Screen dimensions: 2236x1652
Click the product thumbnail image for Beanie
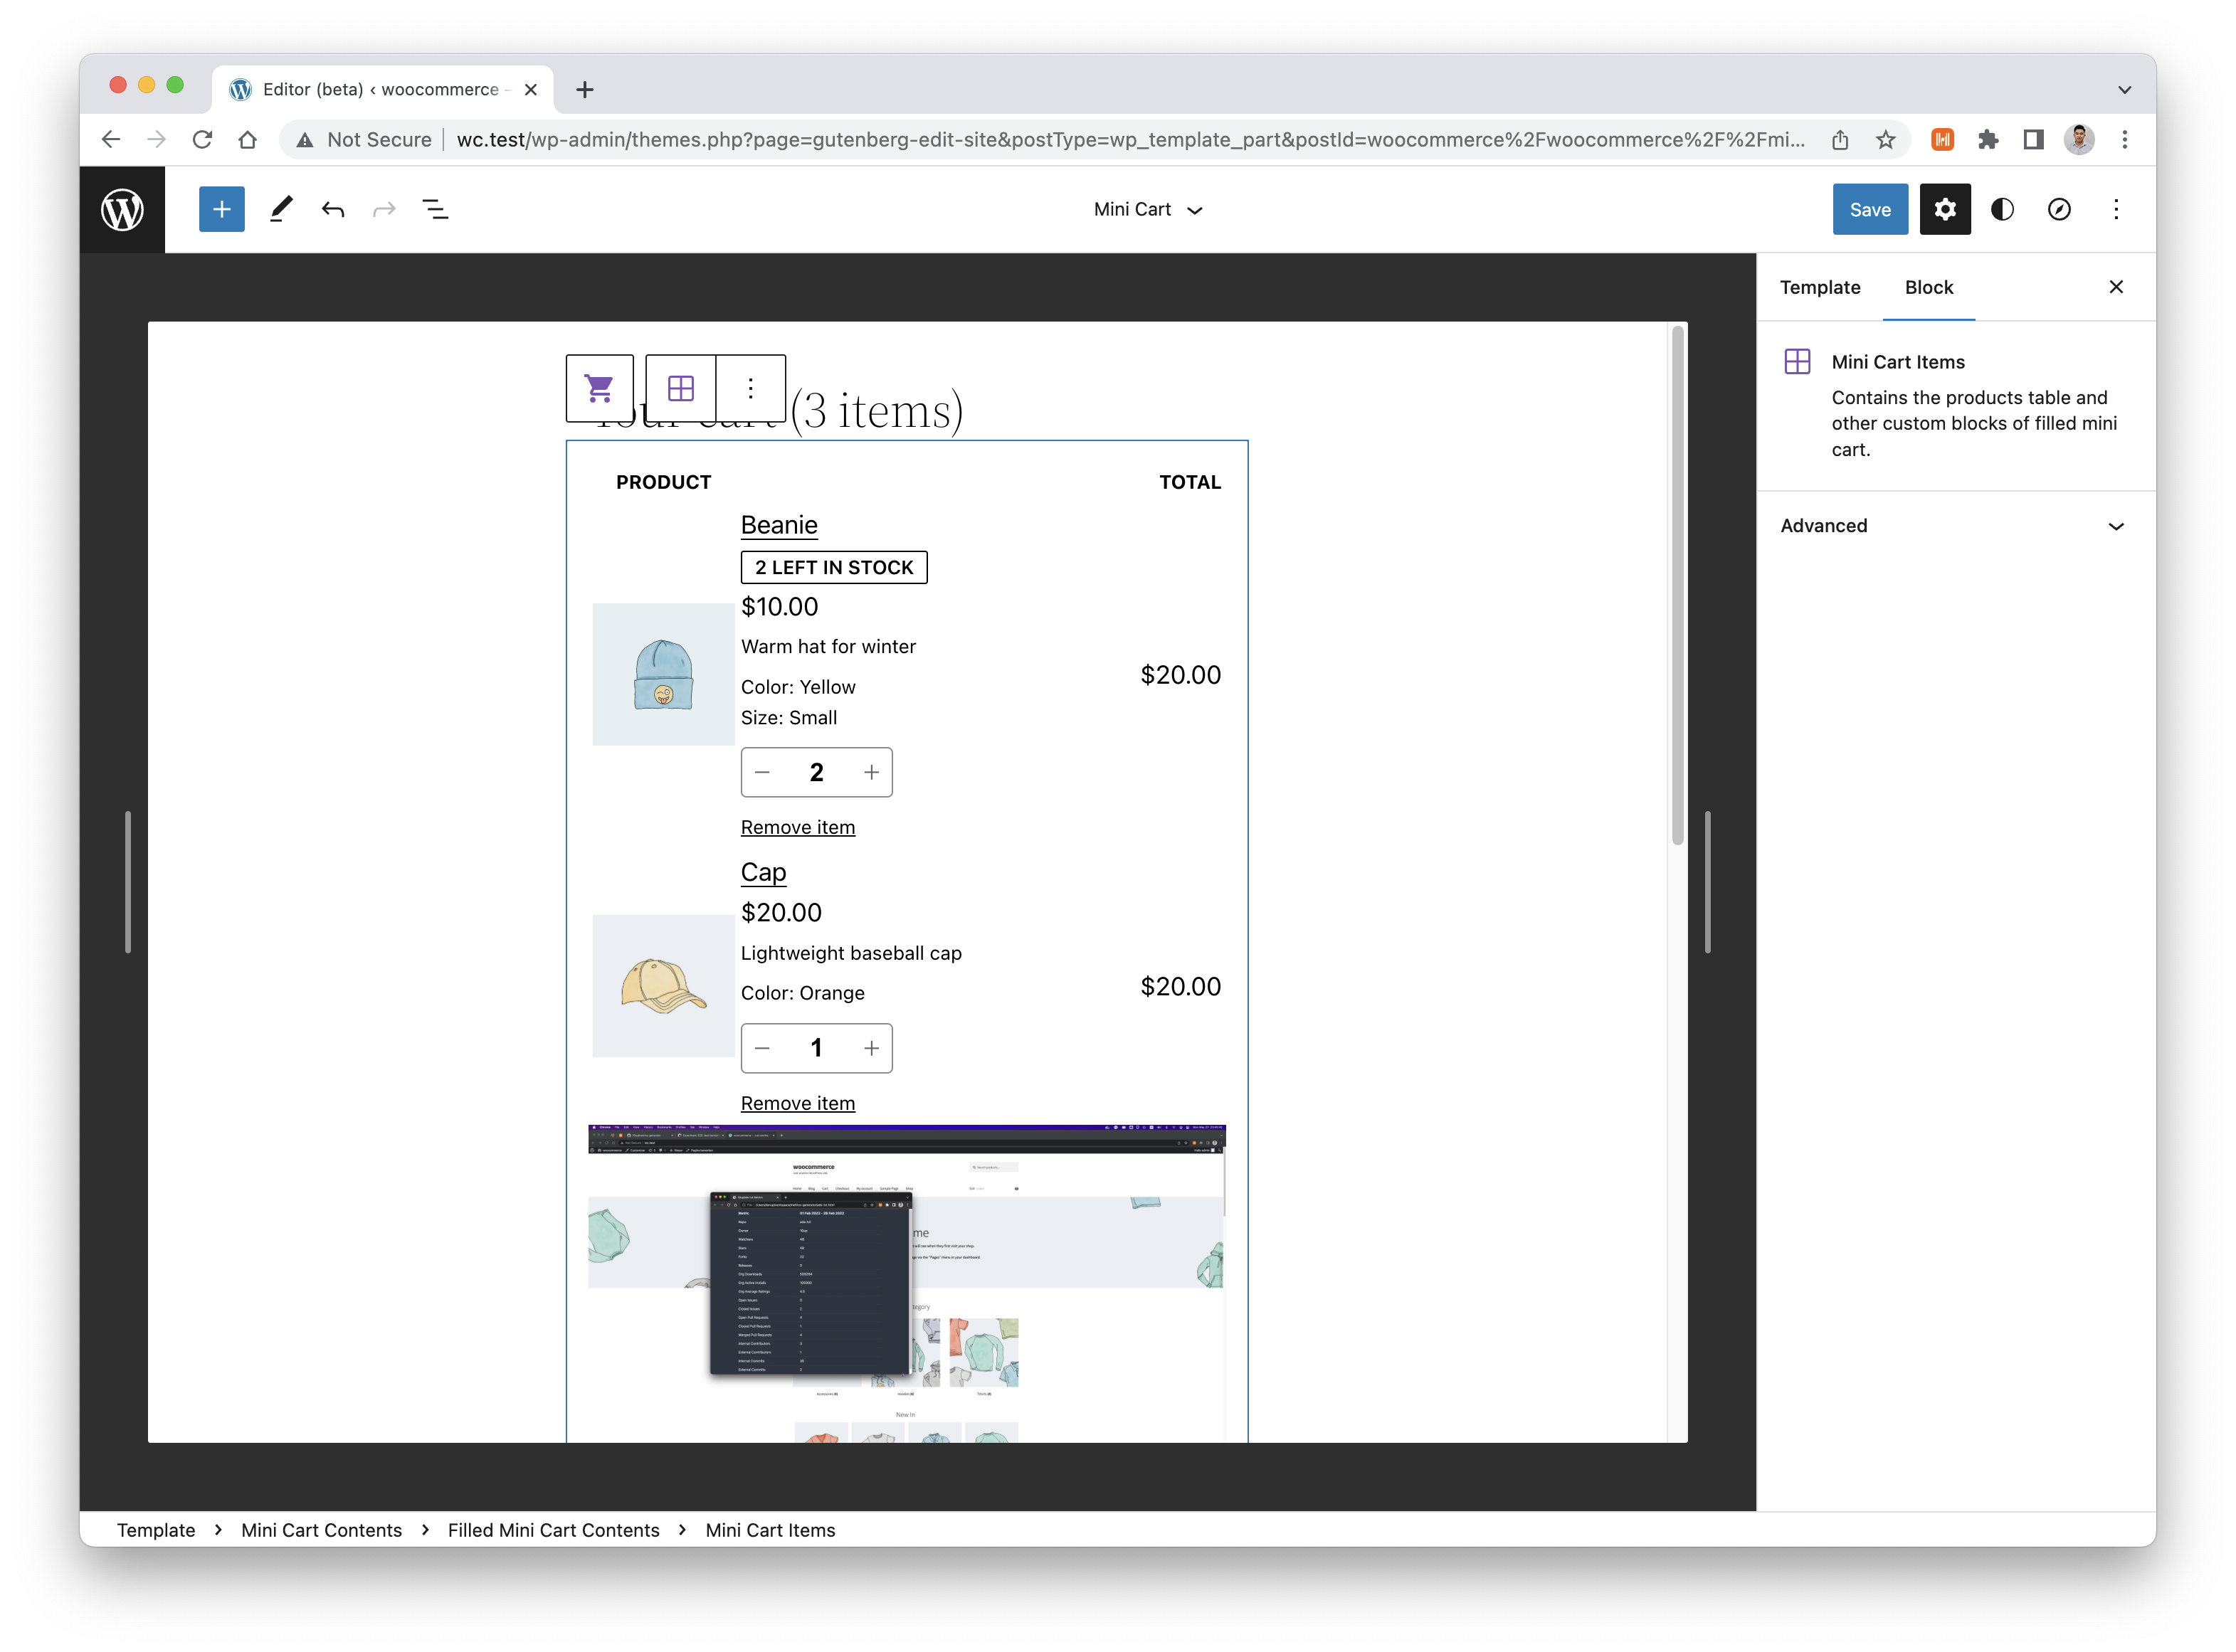660,673
